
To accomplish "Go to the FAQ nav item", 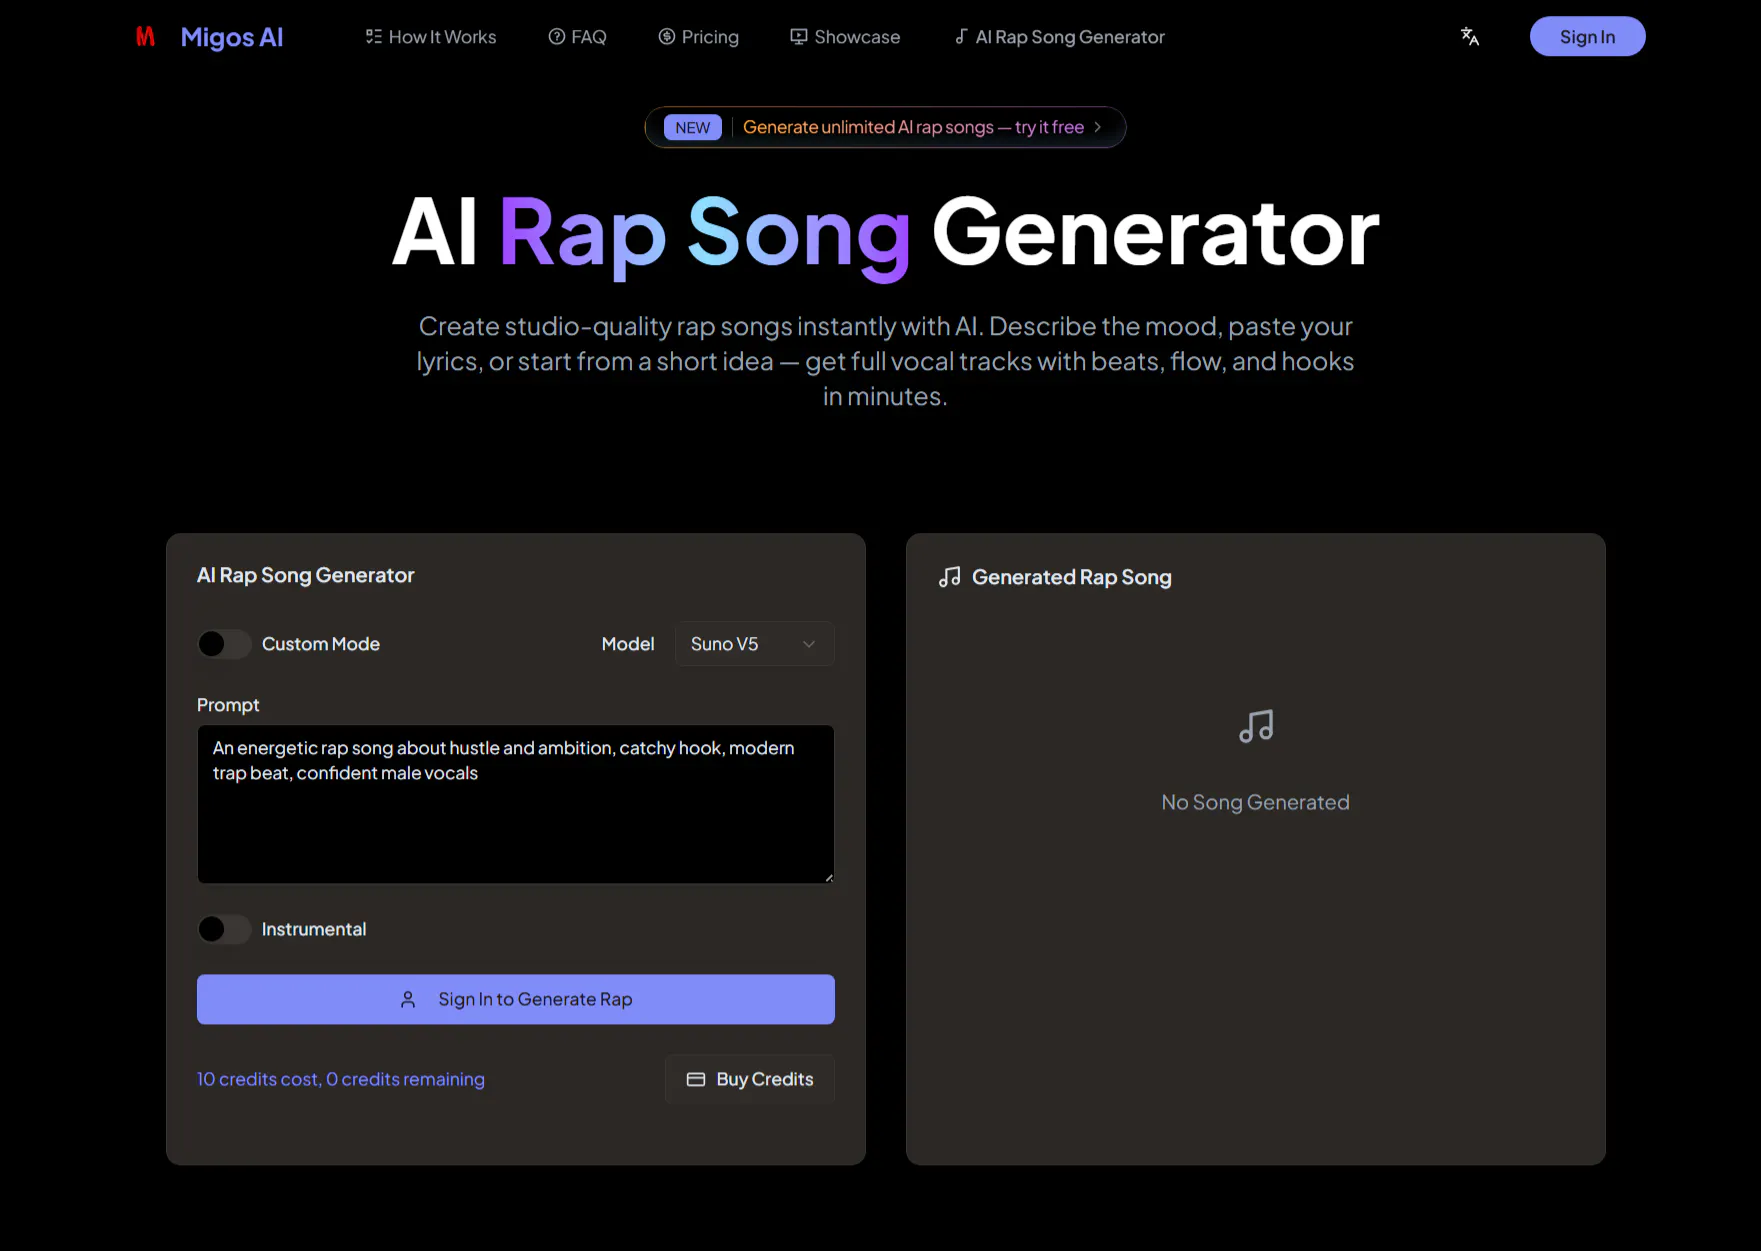I will (x=577, y=37).
